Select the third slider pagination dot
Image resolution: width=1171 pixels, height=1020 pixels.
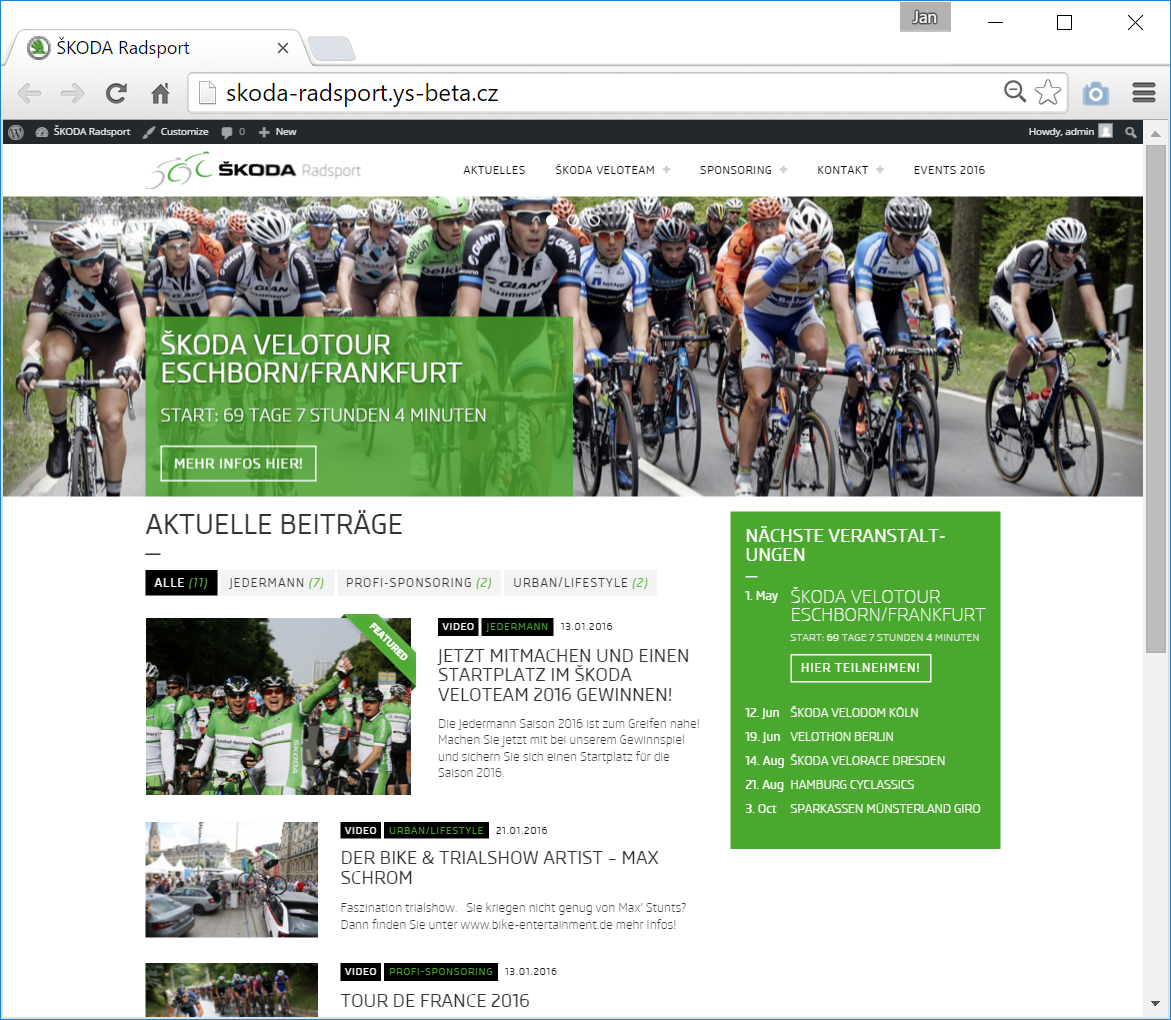tap(594, 220)
